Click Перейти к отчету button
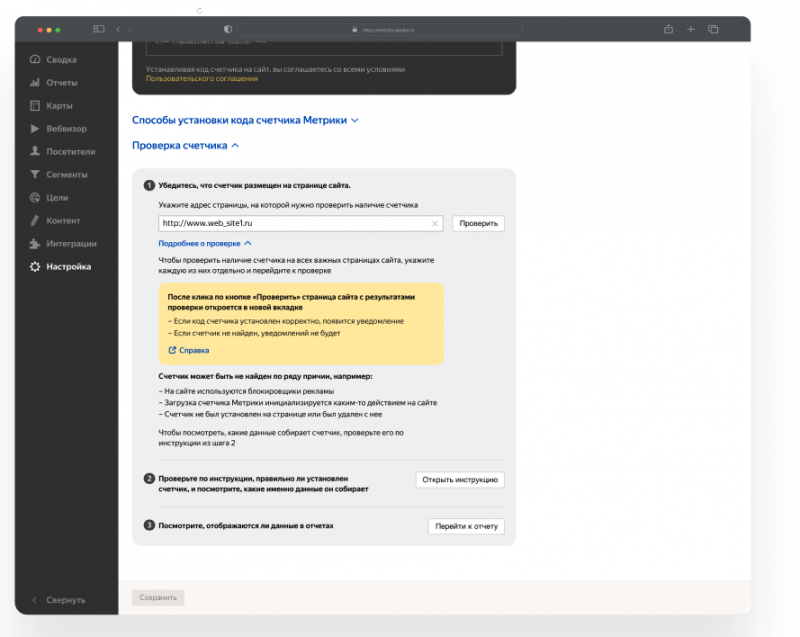The image size is (800, 637). click(x=466, y=526)
